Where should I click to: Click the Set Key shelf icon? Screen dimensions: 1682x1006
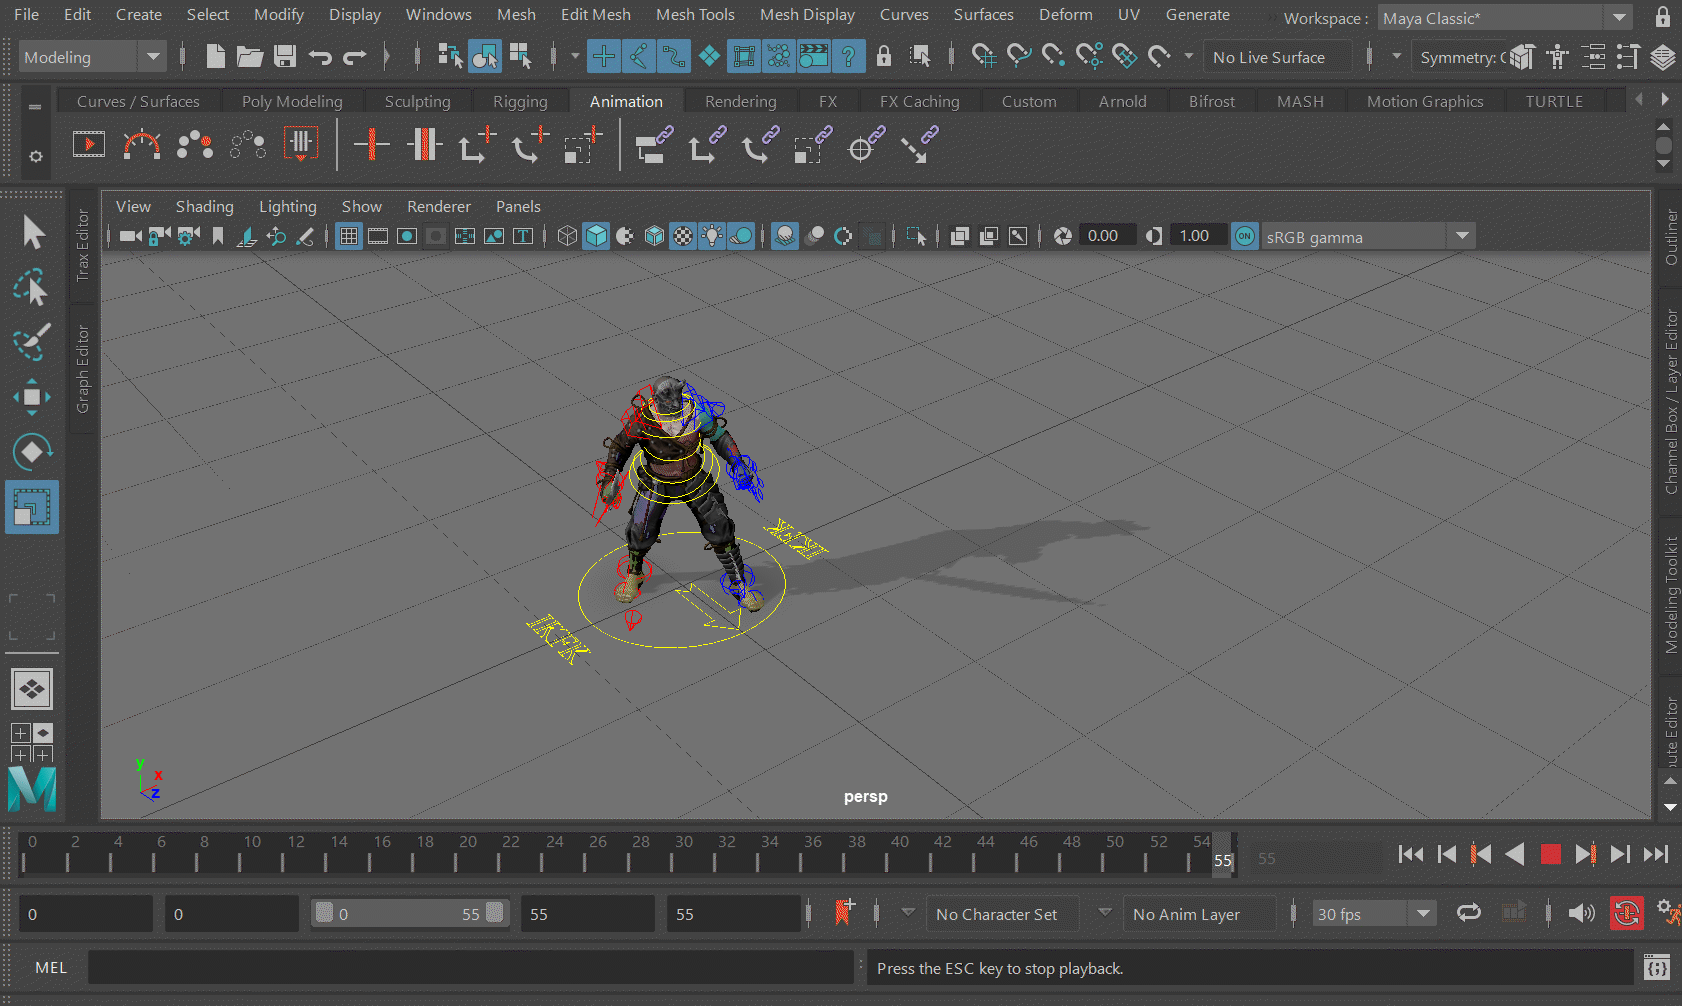[x=371, y=145]
